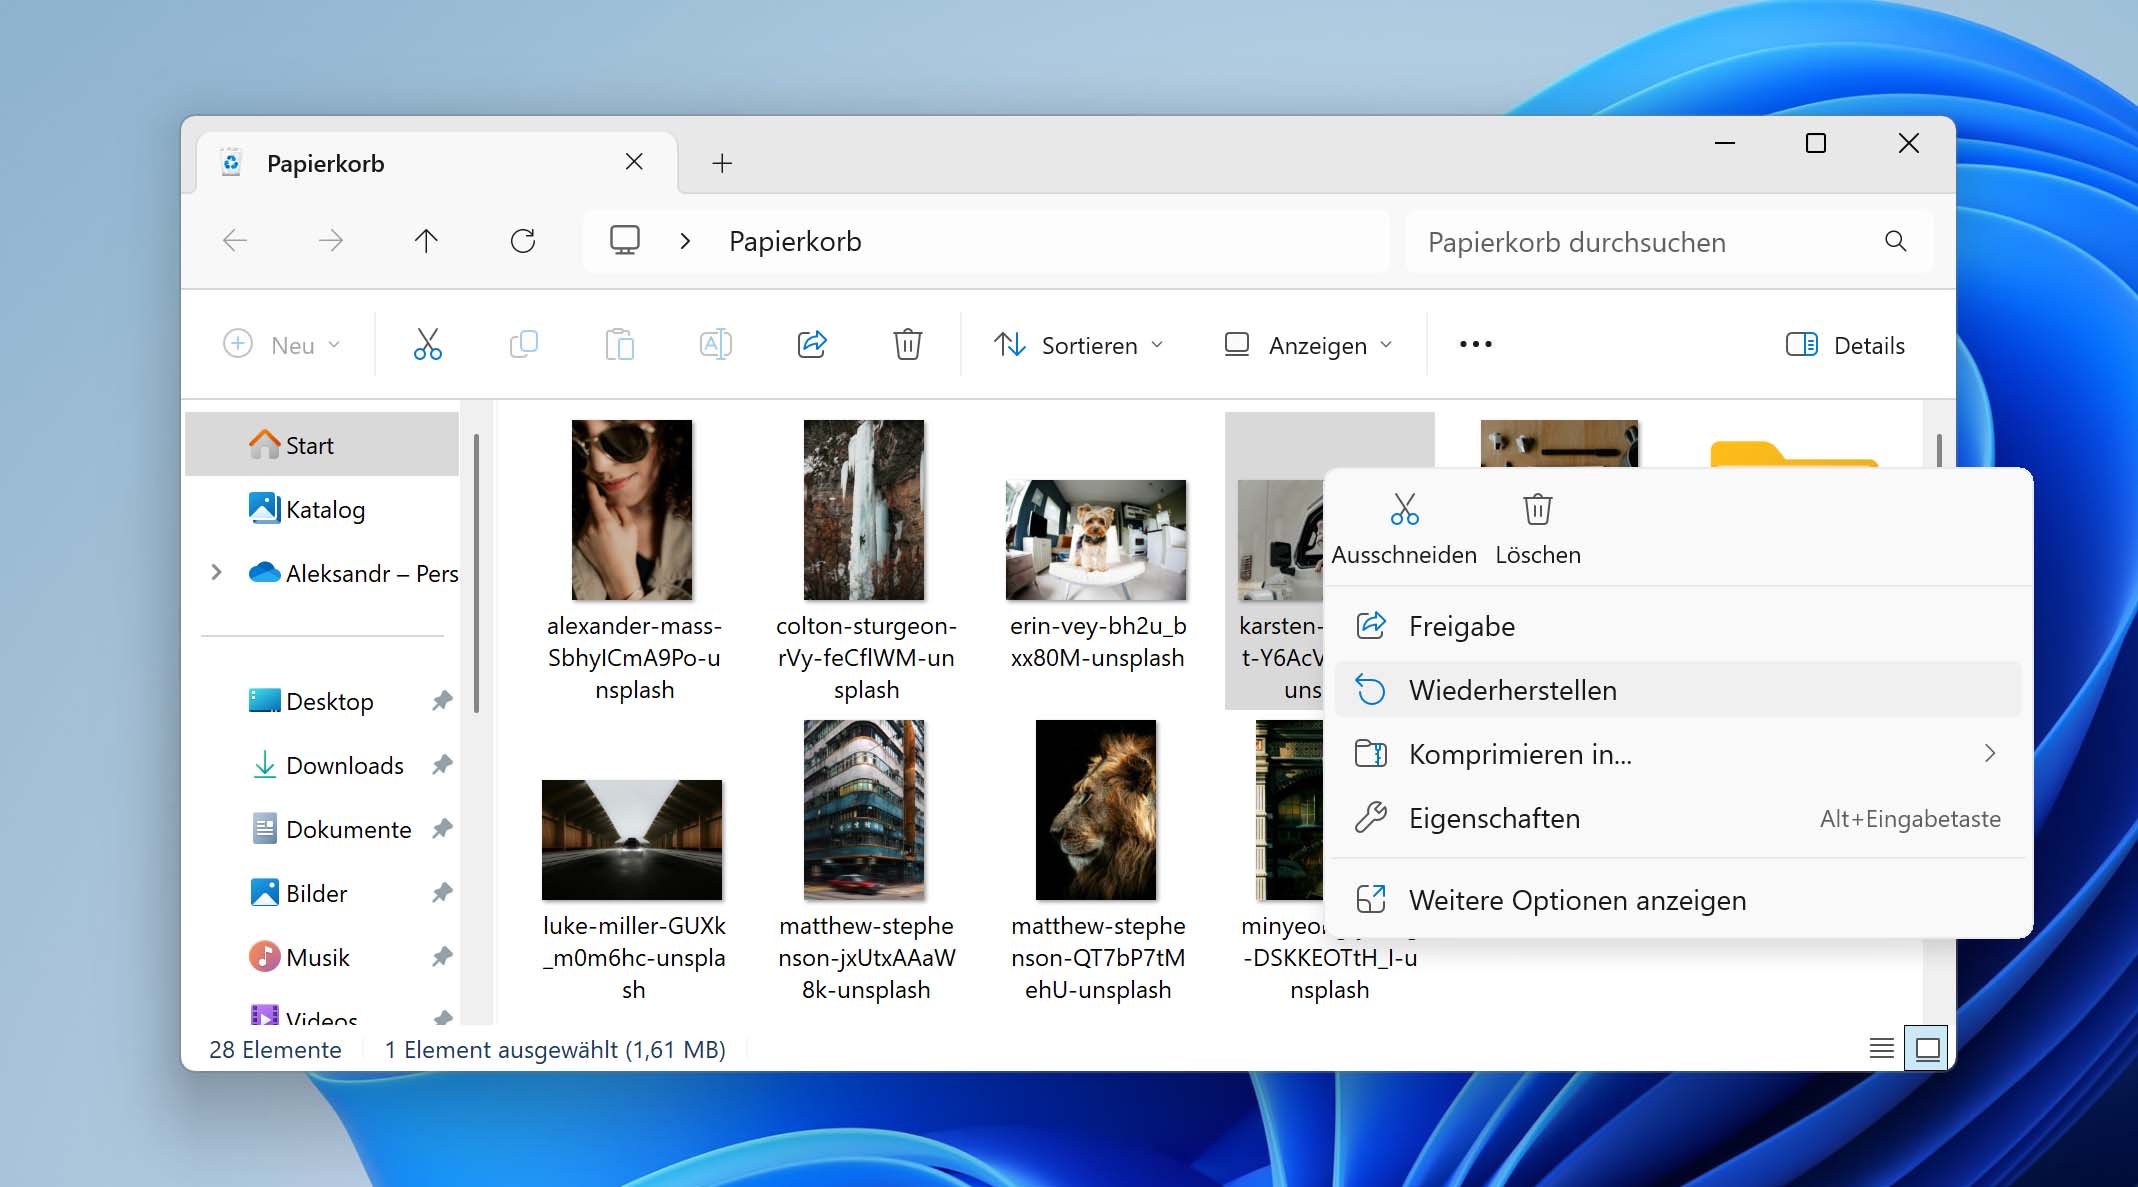Click the file area vertical scrollbar
The image size is (2138, 1187).
(x=1939, y=450)
